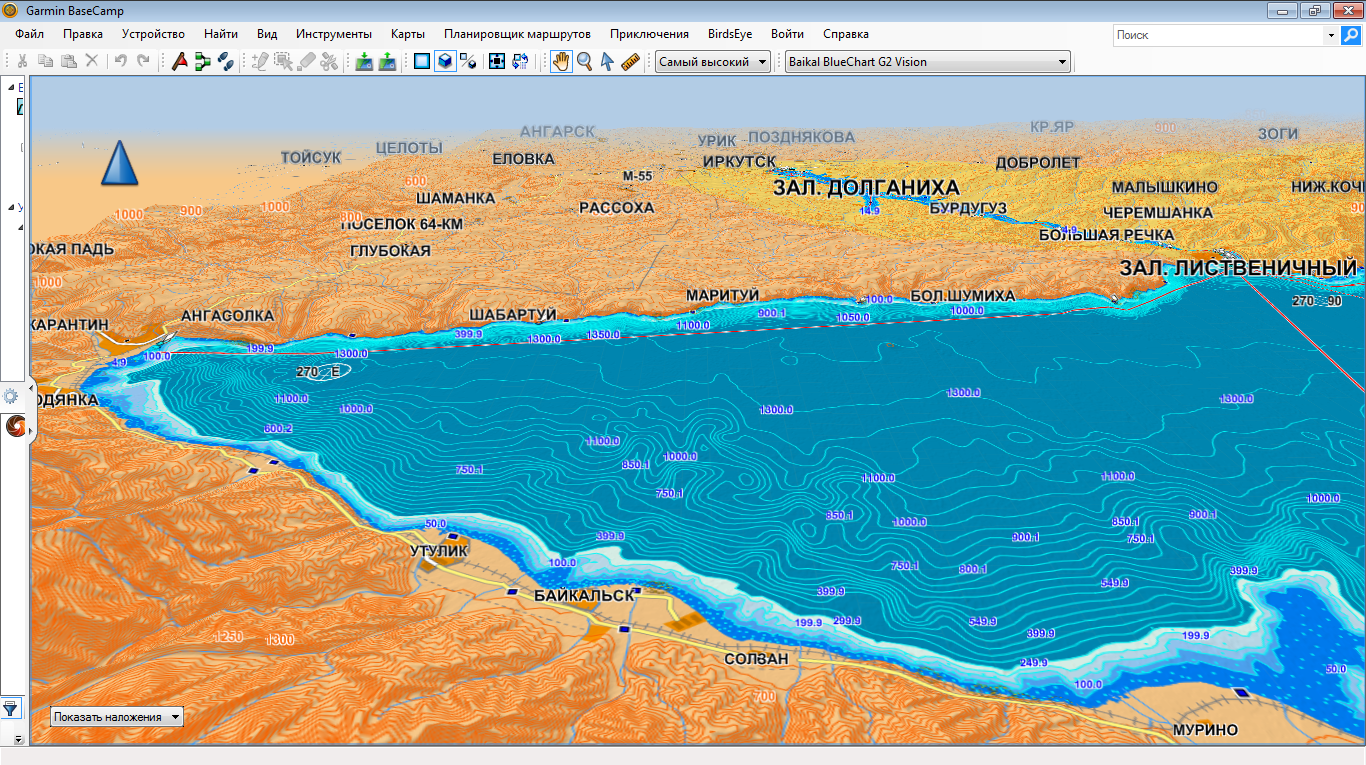The height and width of the screenshot is (765, 1366).
Task: Expand the panel arrow beside swirl icon
Action: pyautogui.click(x=32, y=432)
